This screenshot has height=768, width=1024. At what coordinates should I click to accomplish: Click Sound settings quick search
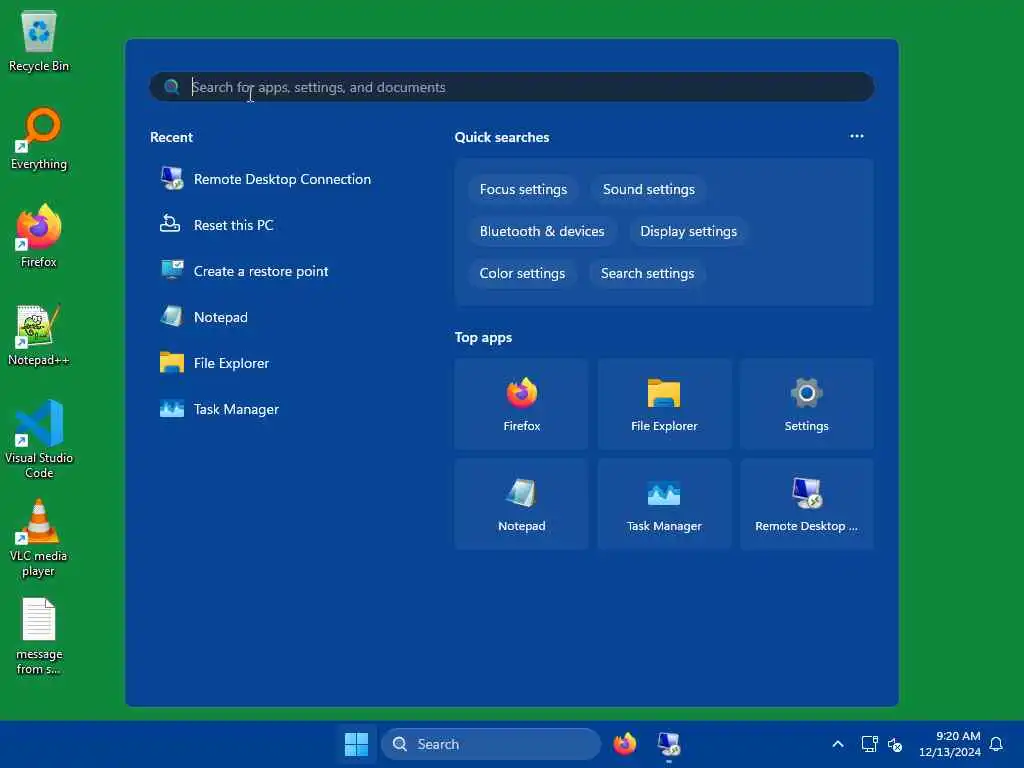pos(648,189)
